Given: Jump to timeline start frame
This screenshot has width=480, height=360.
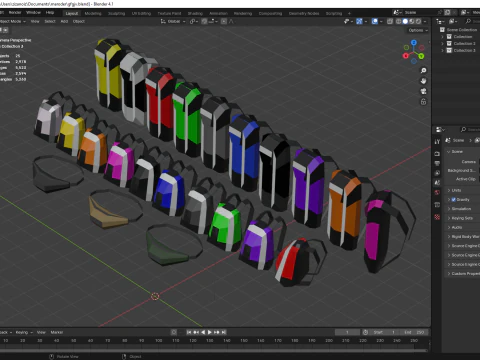Looking at the screenshot, I should coord(189,332).
